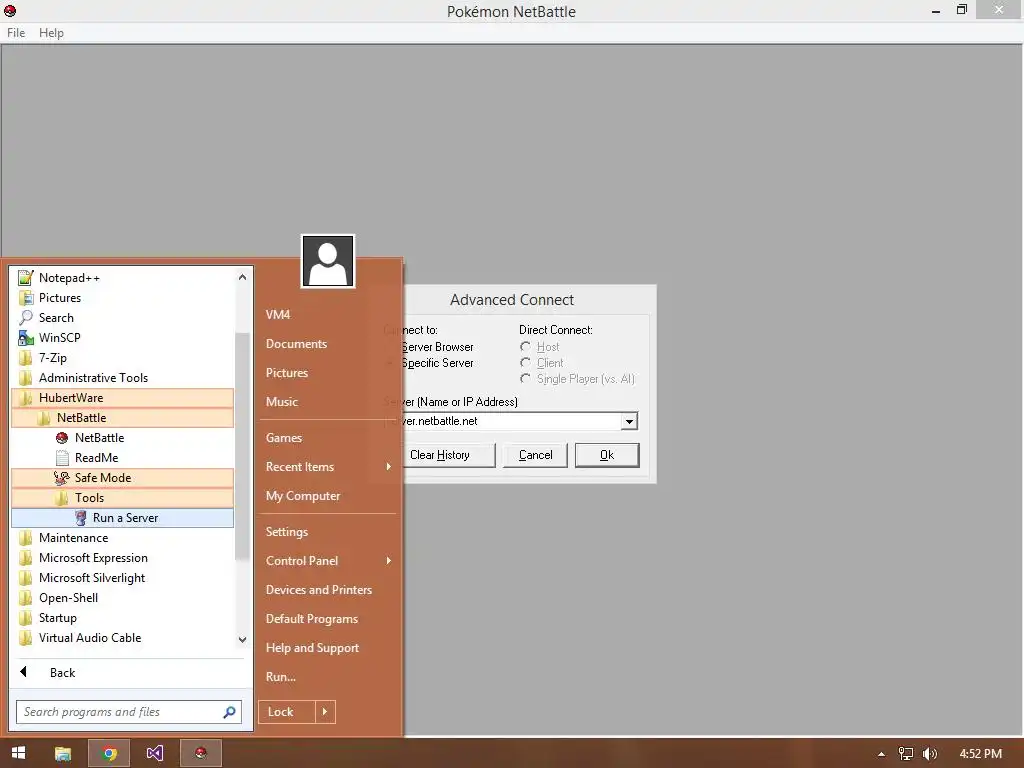Viewport: 1024px width, 768px height.
Task: Collapse the HubertWare folder
Action: [122, 398]
